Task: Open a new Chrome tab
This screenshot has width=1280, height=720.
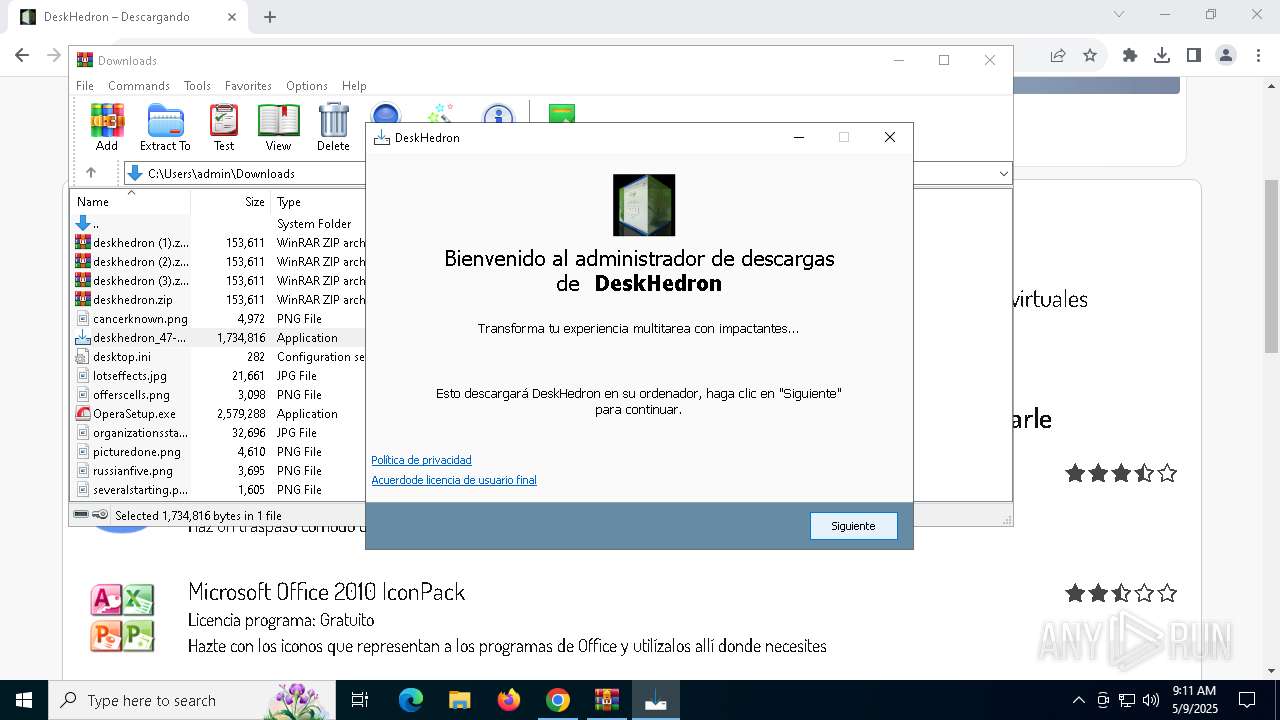Action: pos(270,17)
